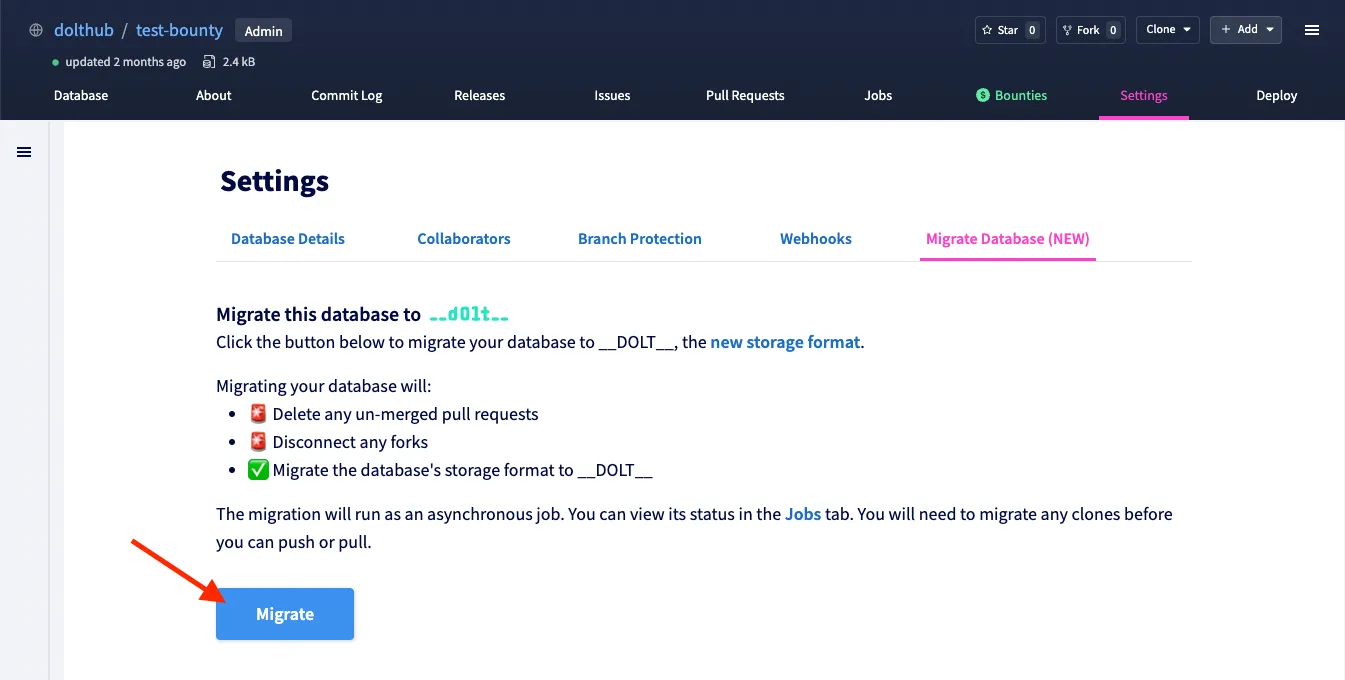This screenshot has height=680, width=1345.
Task: Open the Bounties tab with dollar icon
Action: point(1011,95)
